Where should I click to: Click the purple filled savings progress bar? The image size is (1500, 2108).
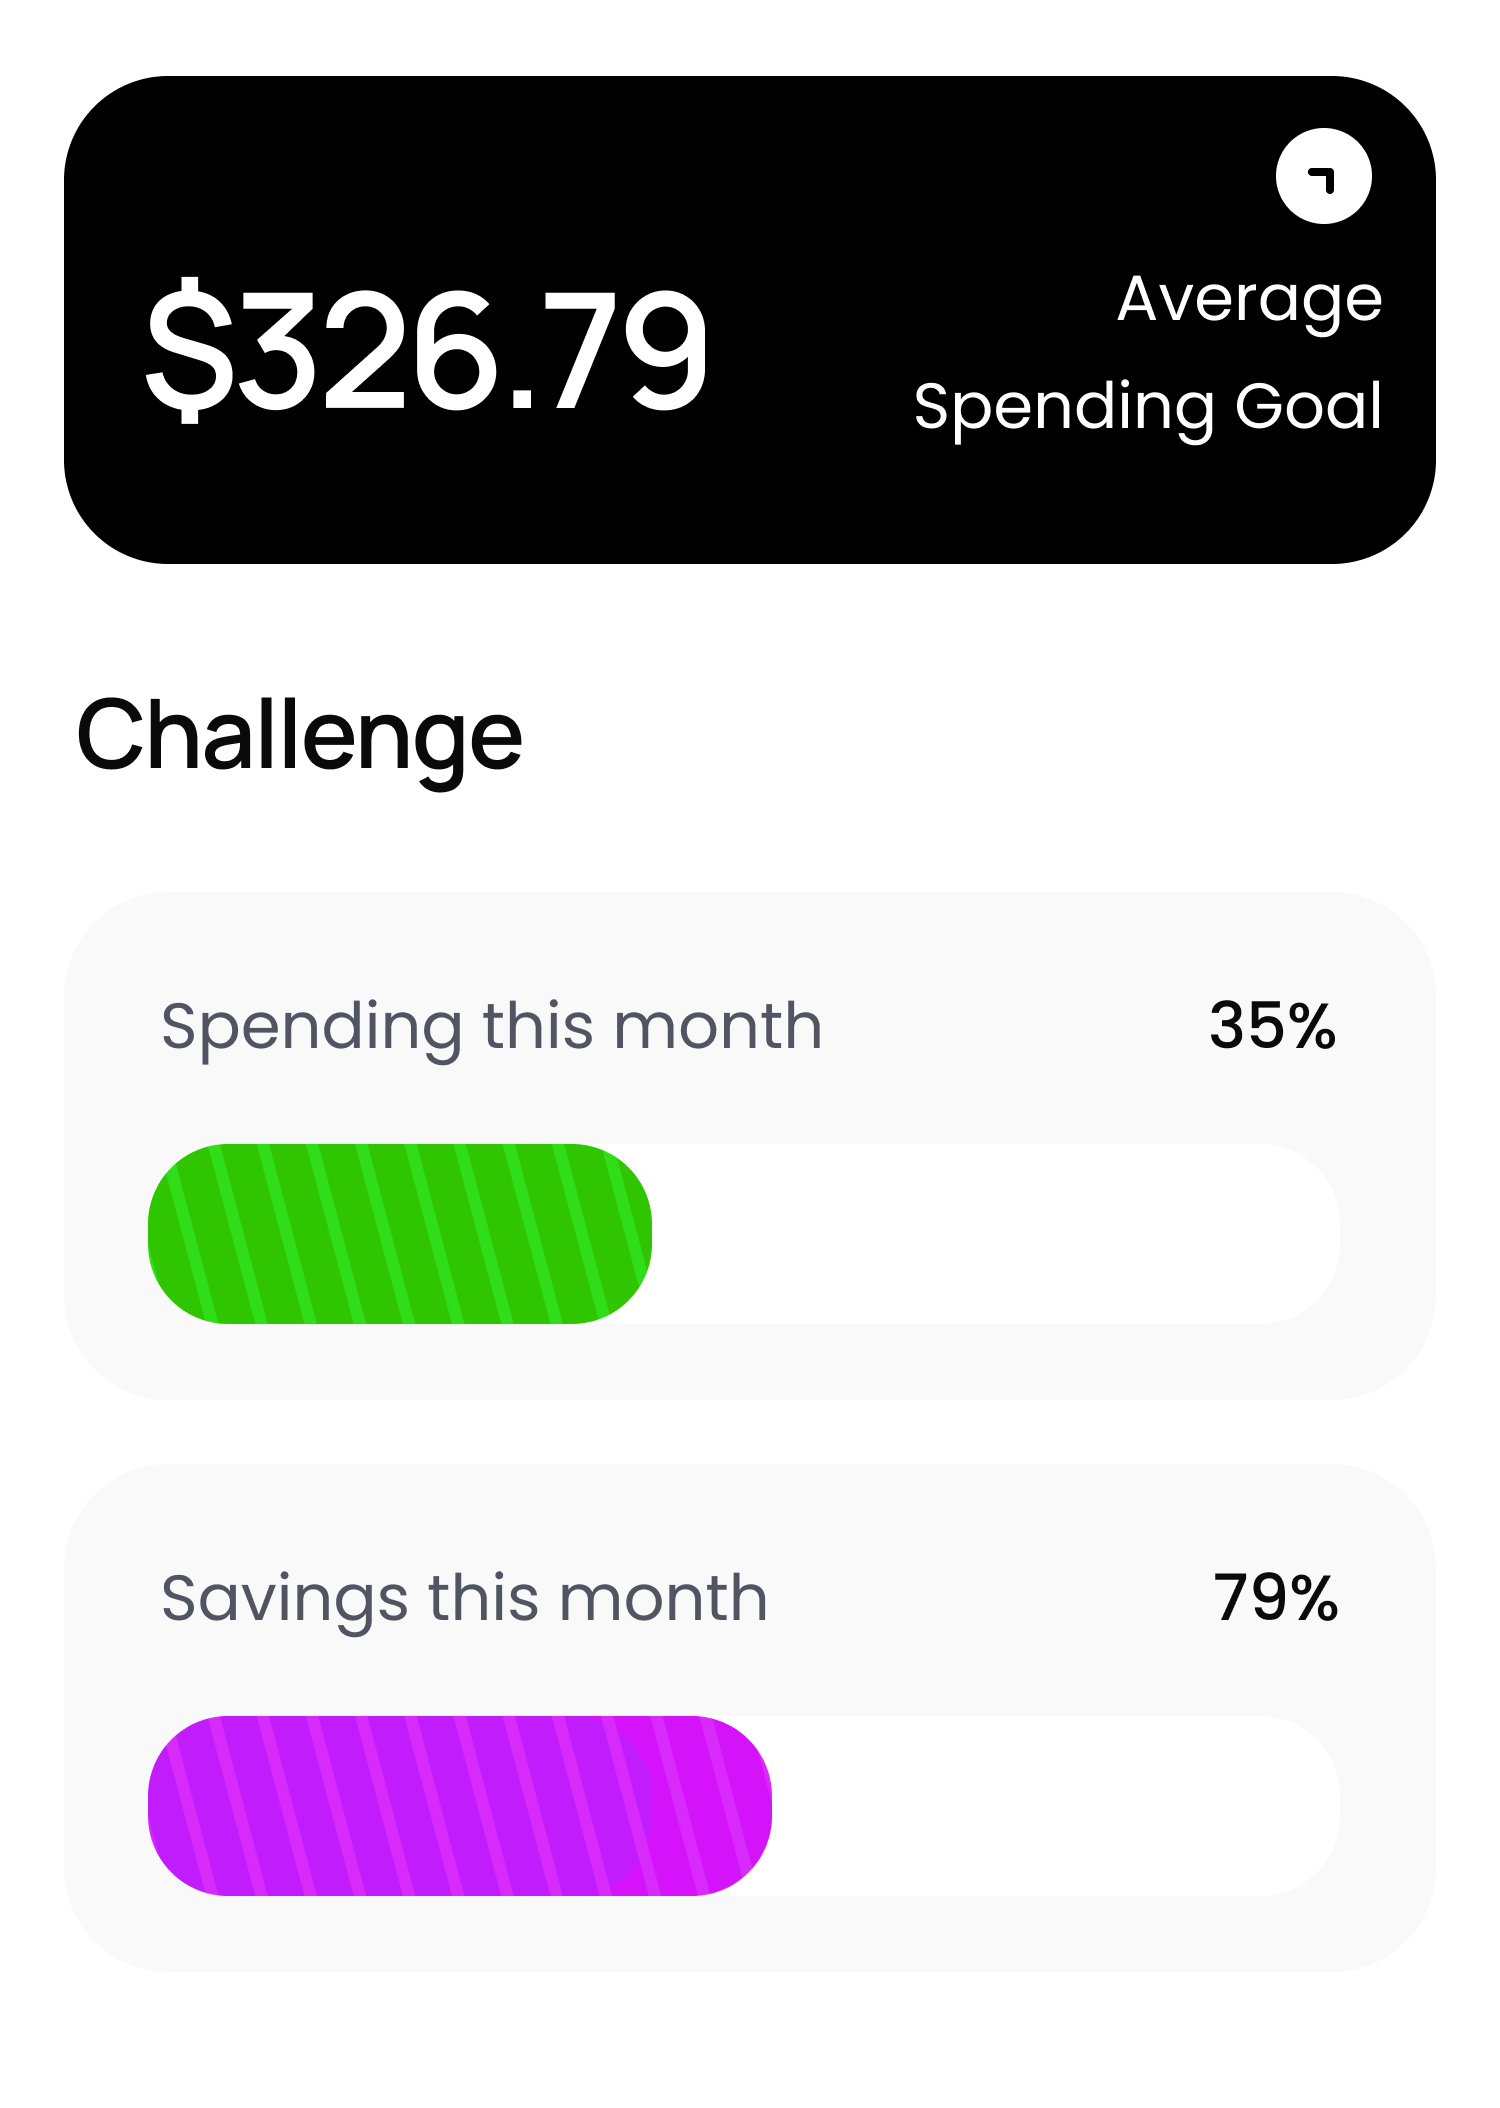(400, 1805)
